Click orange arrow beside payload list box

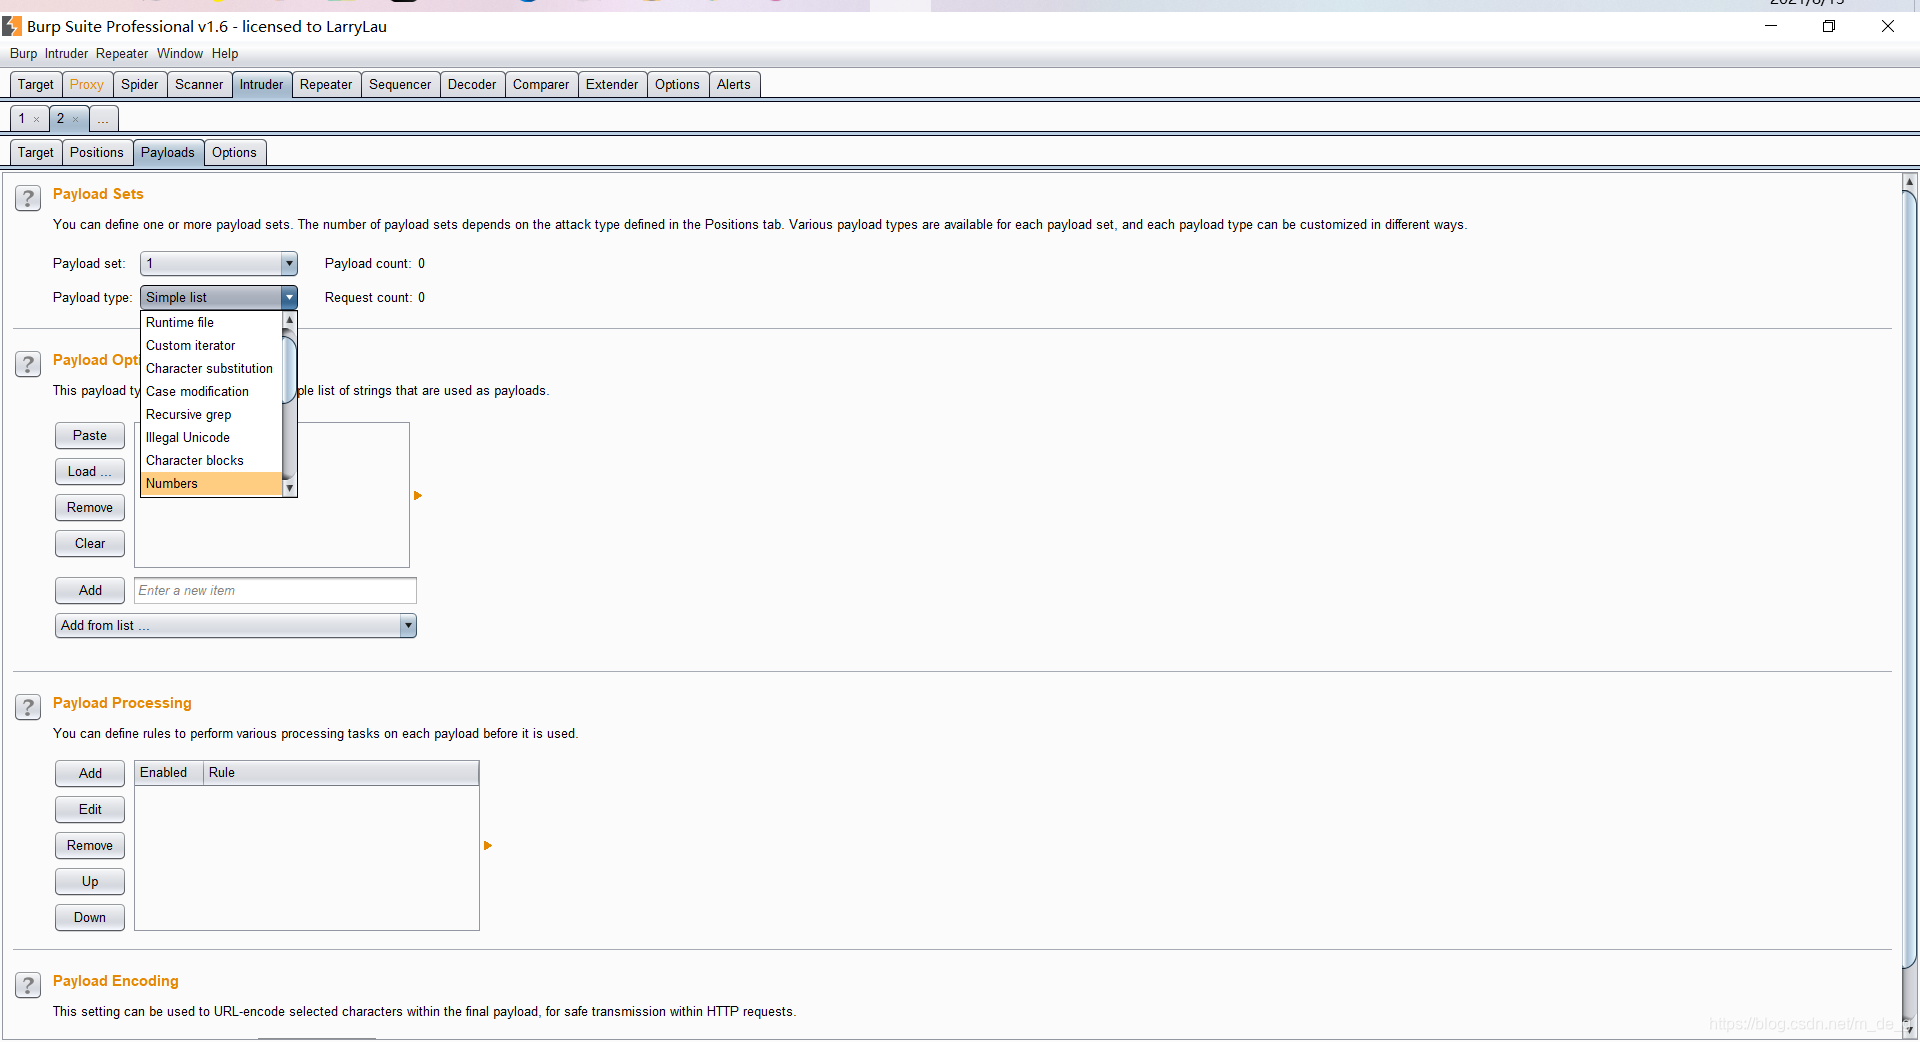coord(418,496)
